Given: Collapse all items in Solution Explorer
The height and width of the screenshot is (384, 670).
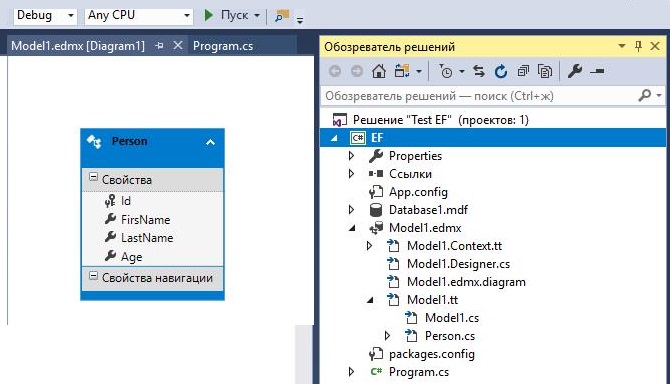Looking at the screenshot, I should click(523, 71).
